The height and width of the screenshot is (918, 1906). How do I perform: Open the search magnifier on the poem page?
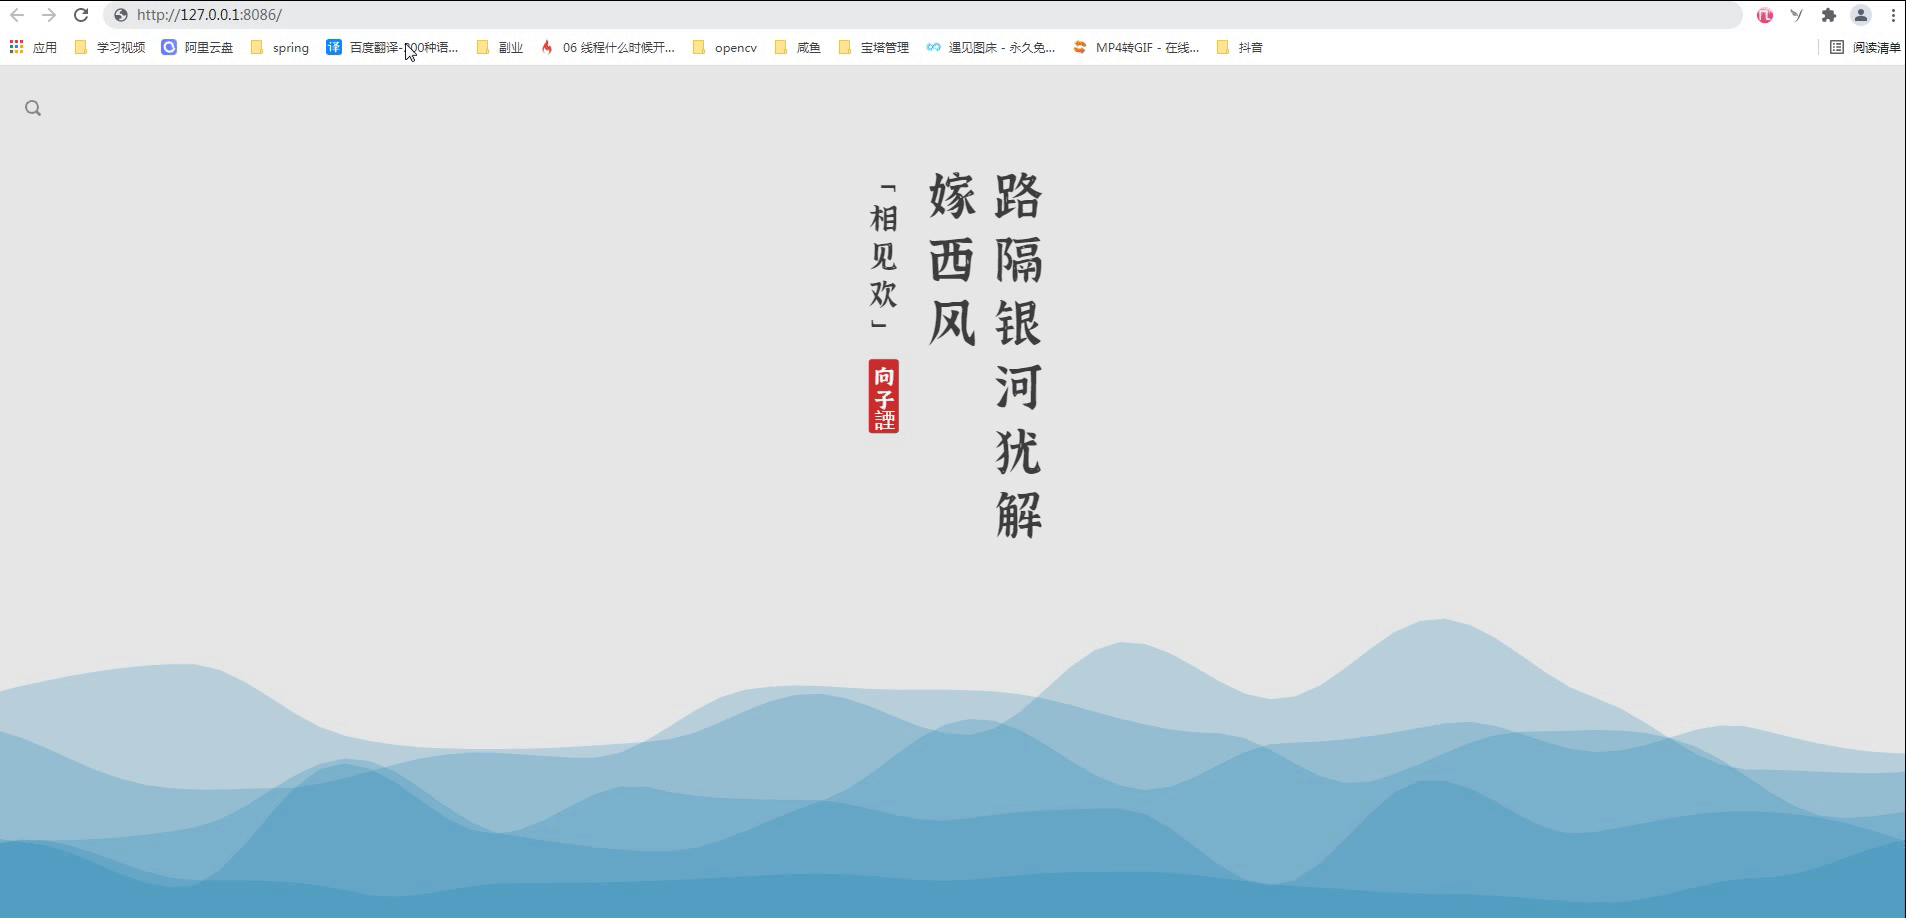[33, 107]
